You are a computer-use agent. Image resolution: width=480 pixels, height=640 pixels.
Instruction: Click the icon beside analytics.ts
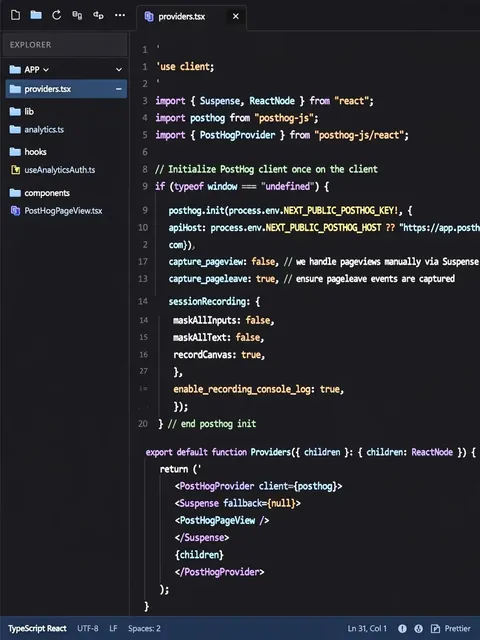(15, 130)
